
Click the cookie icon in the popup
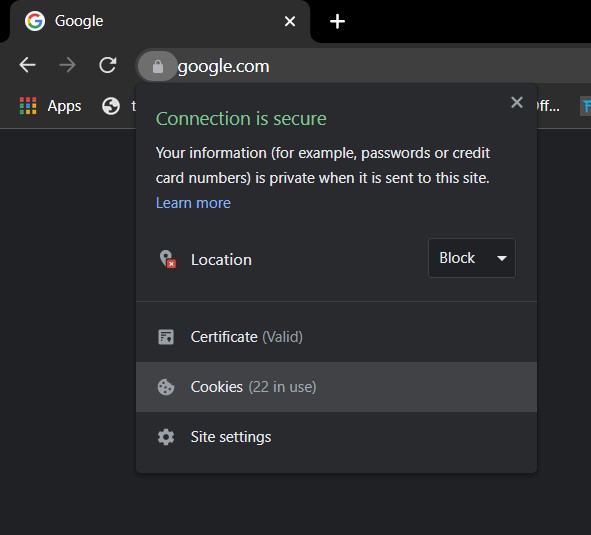coord(166,387)
